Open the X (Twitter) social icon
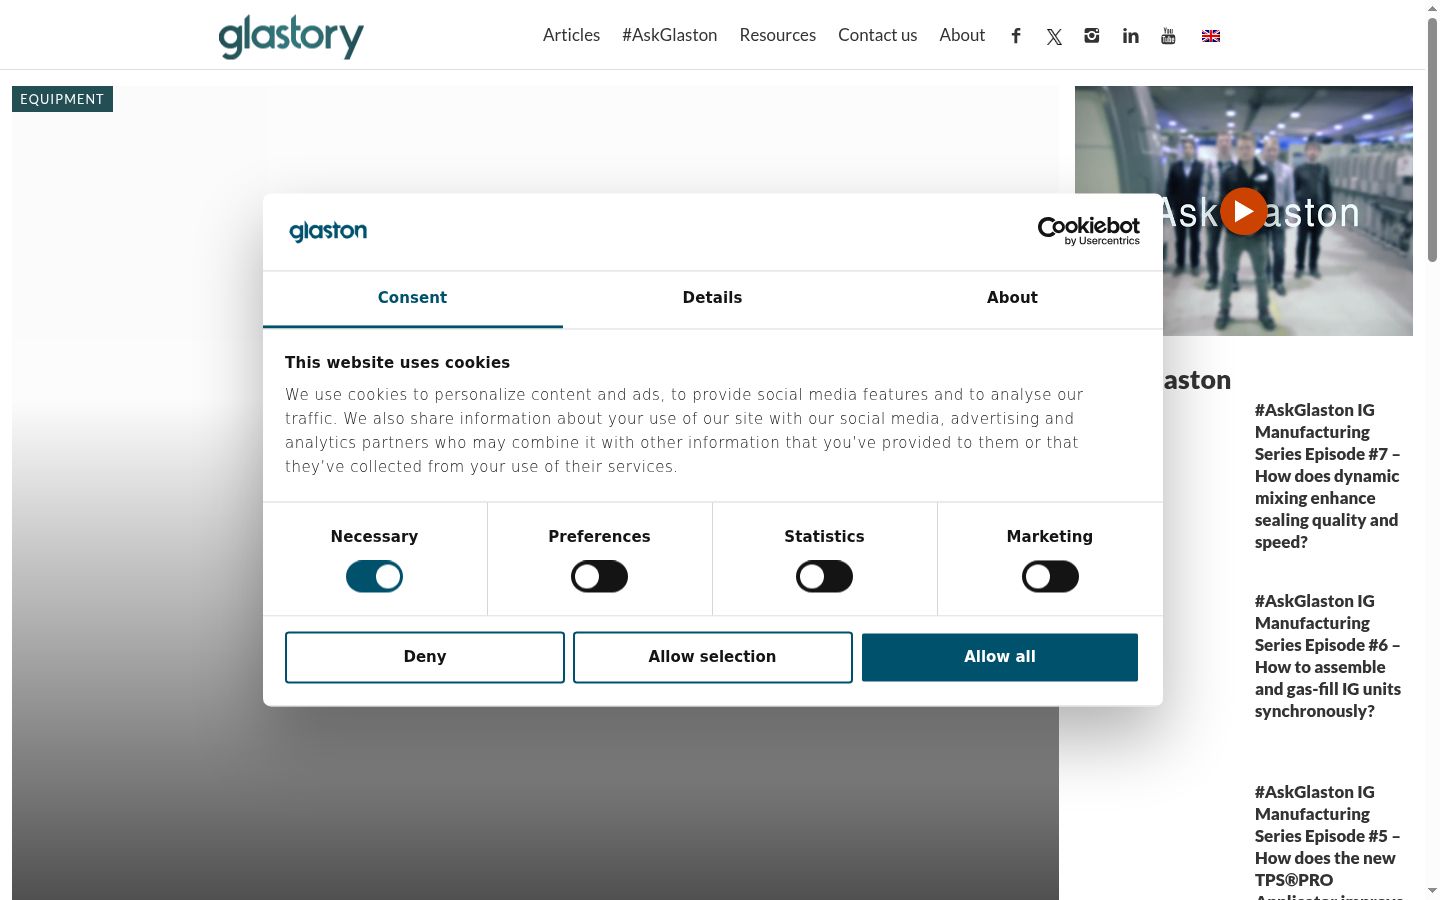Viewport: 1440px width, 900px height. pyautogui.click(x=1054, y=37)
